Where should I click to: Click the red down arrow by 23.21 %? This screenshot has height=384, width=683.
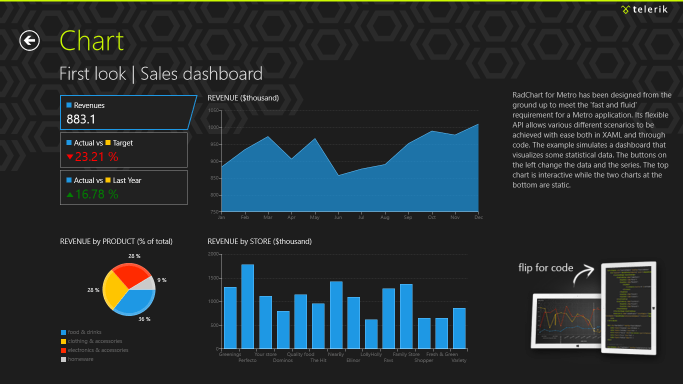pyautogui.click(x=70, y=157)
